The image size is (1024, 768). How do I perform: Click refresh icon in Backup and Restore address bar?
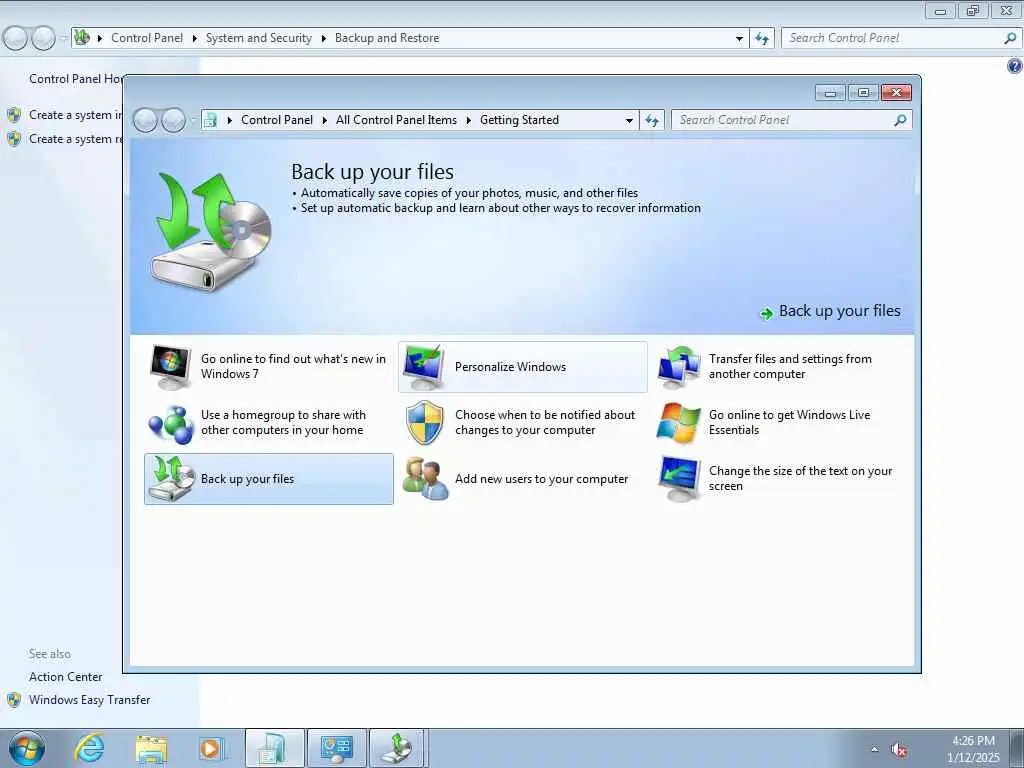[x=761, y=38]
